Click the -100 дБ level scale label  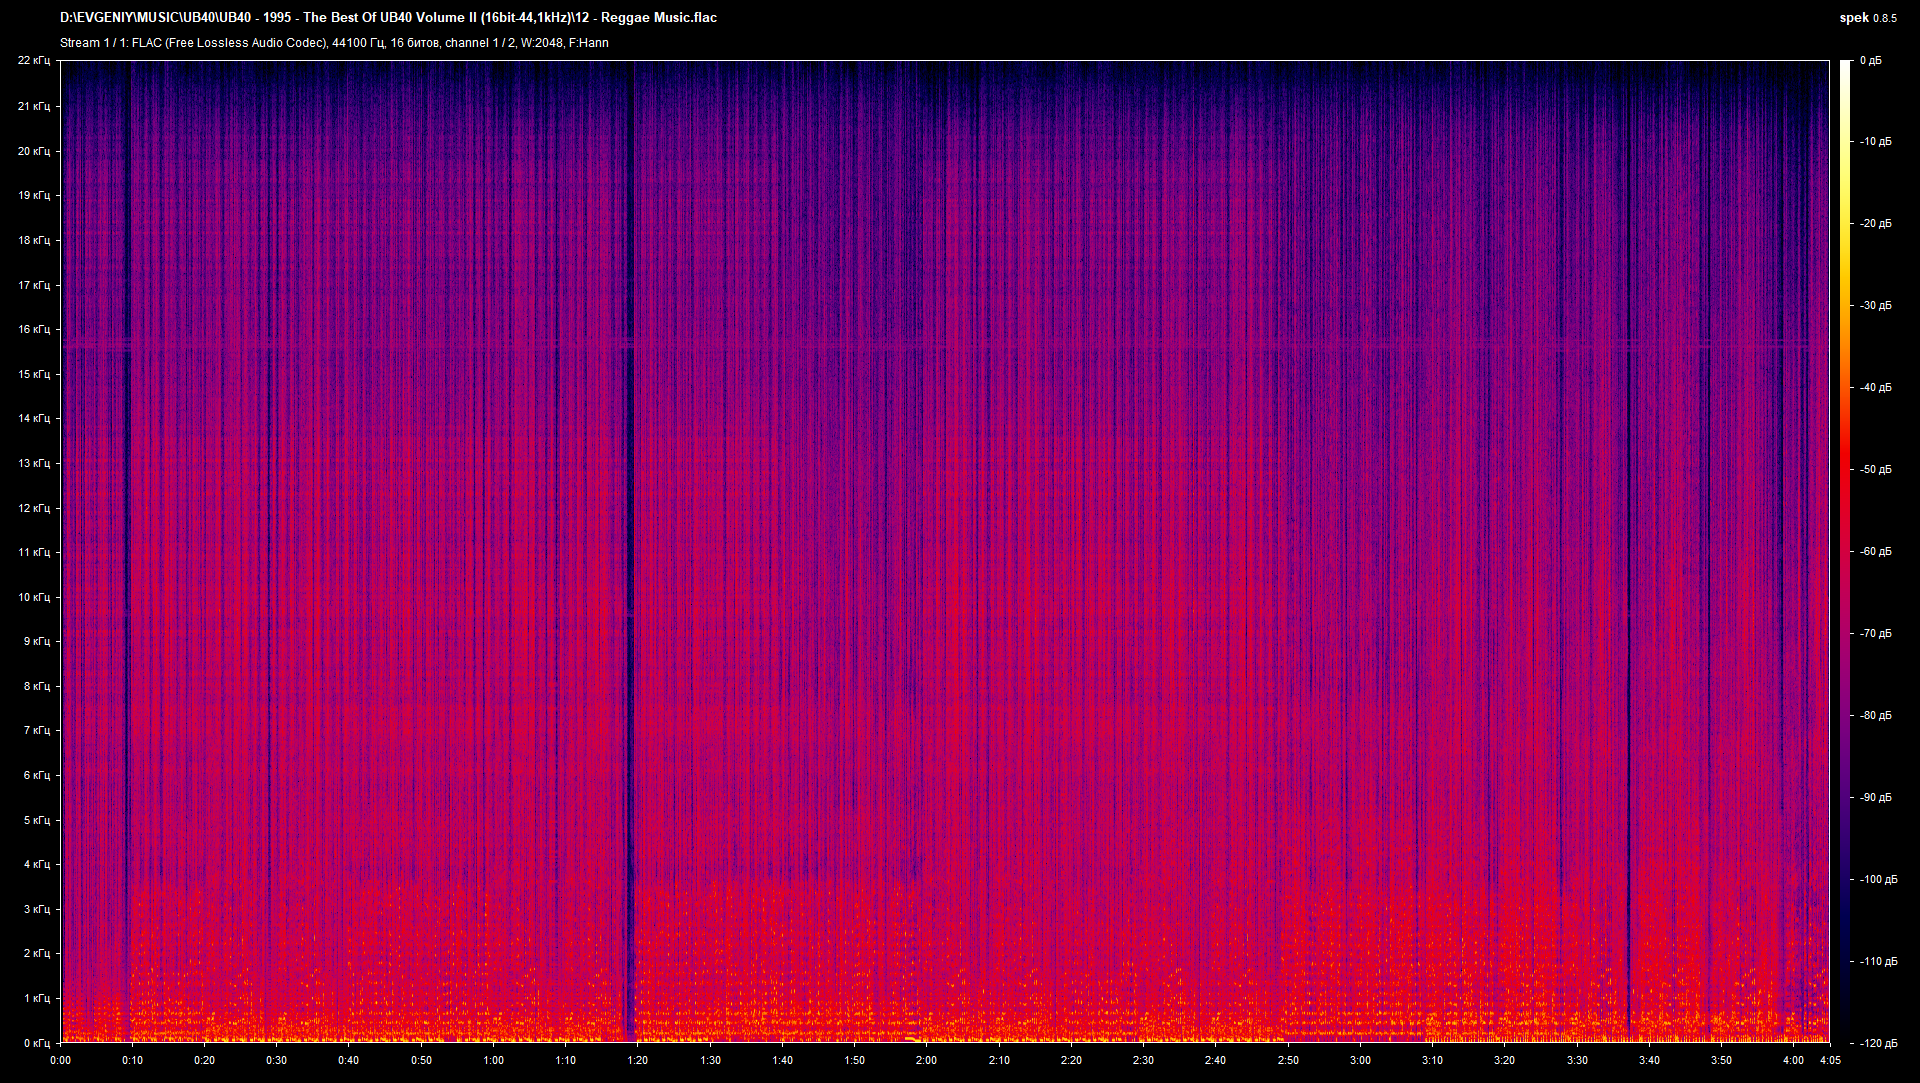[x=1878, y=880]
